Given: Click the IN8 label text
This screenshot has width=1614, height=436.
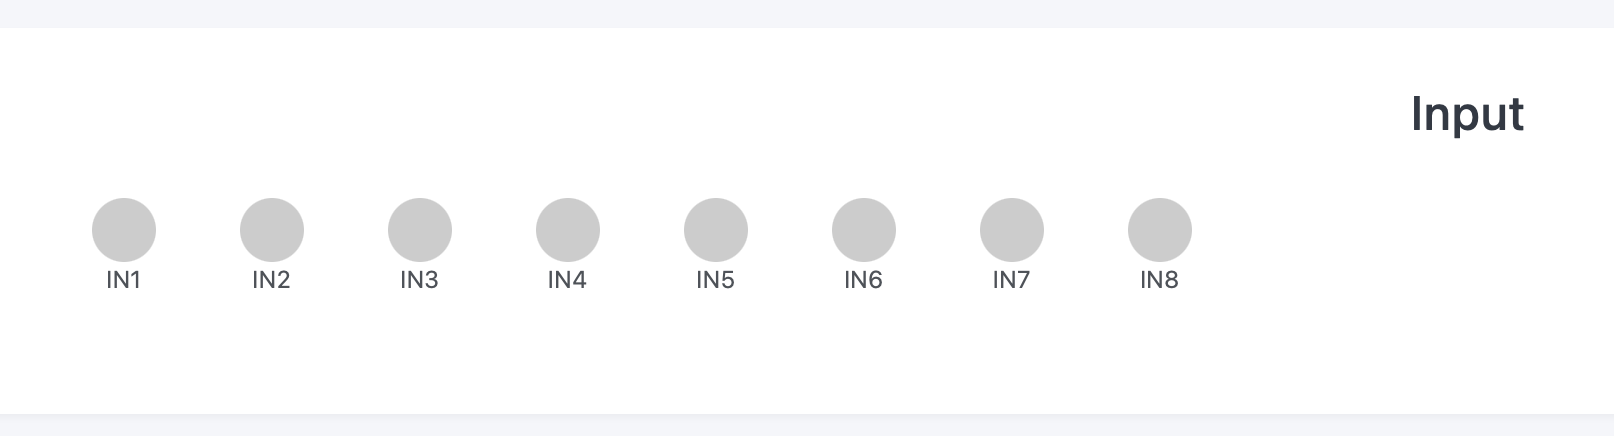Looking at the screenshot, I should [1159, 281].
